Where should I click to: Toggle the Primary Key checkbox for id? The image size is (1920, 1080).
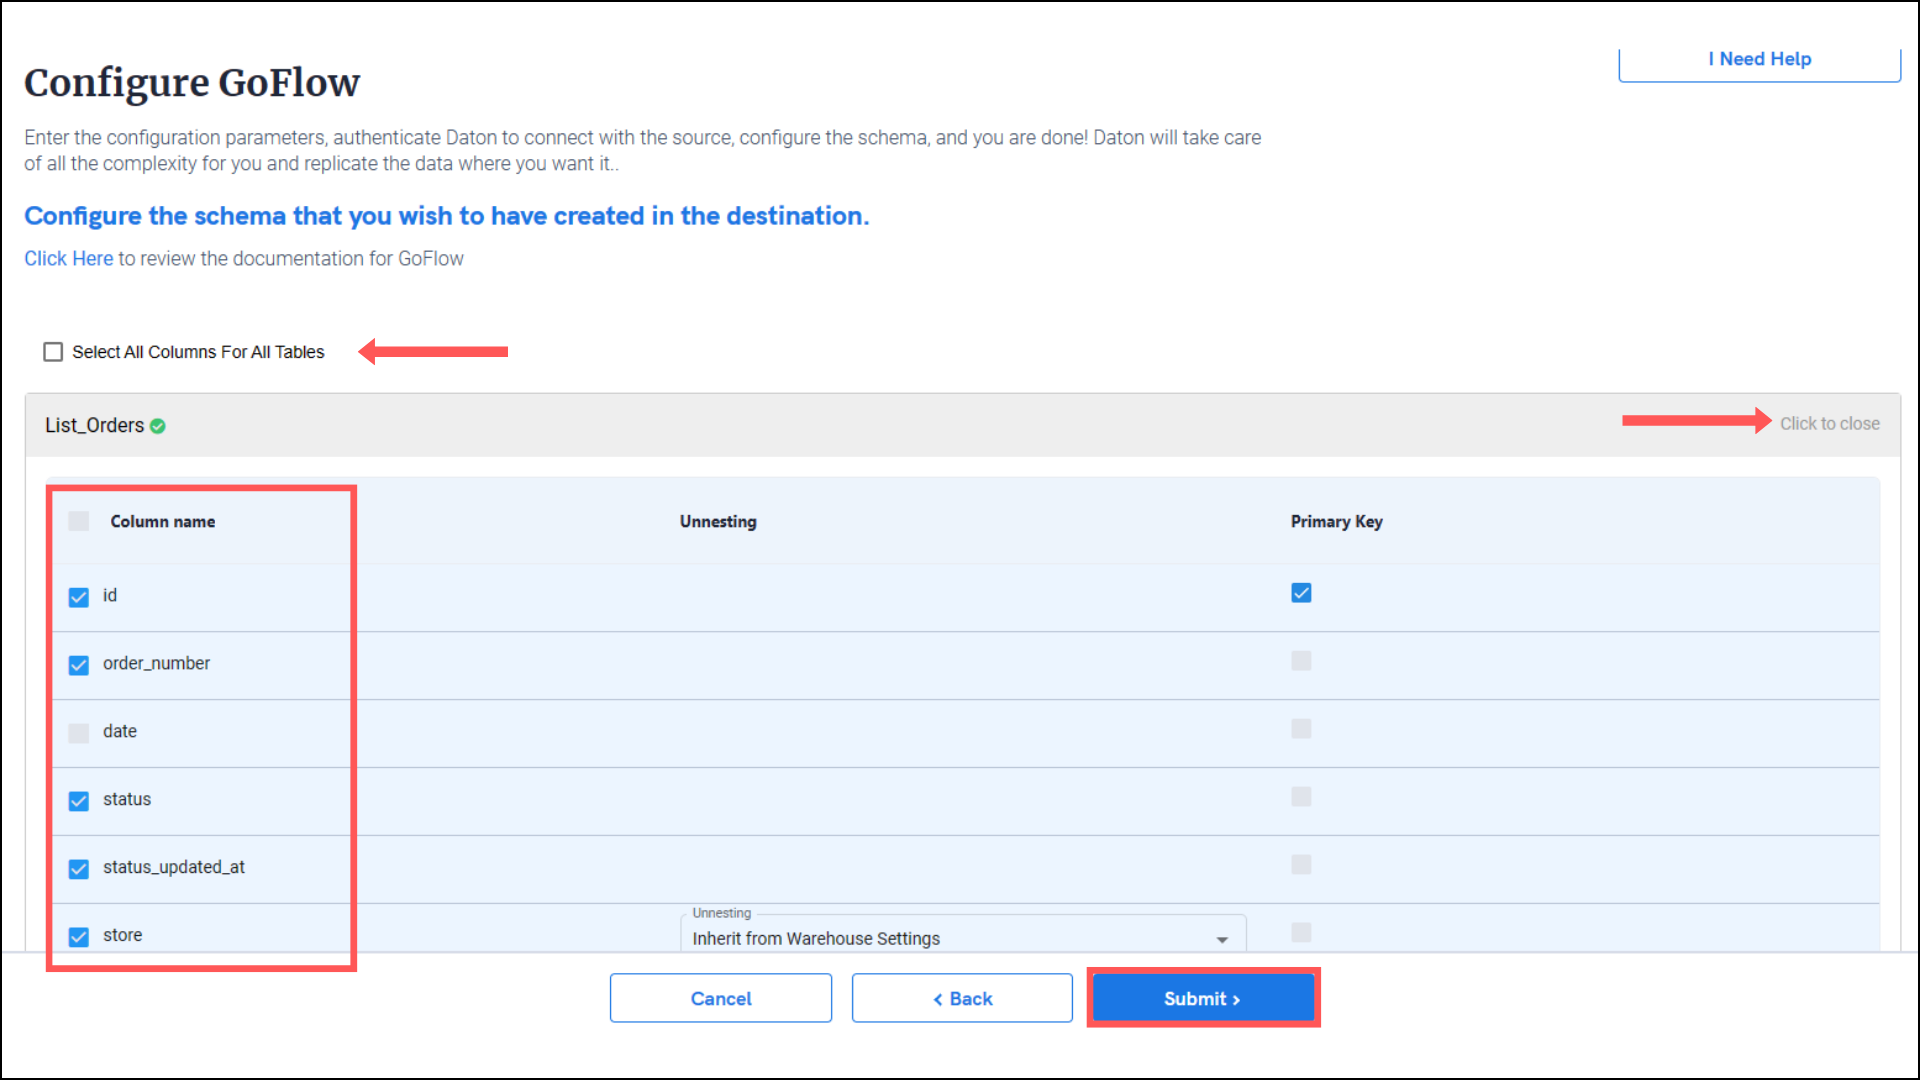pos(1301,593)
